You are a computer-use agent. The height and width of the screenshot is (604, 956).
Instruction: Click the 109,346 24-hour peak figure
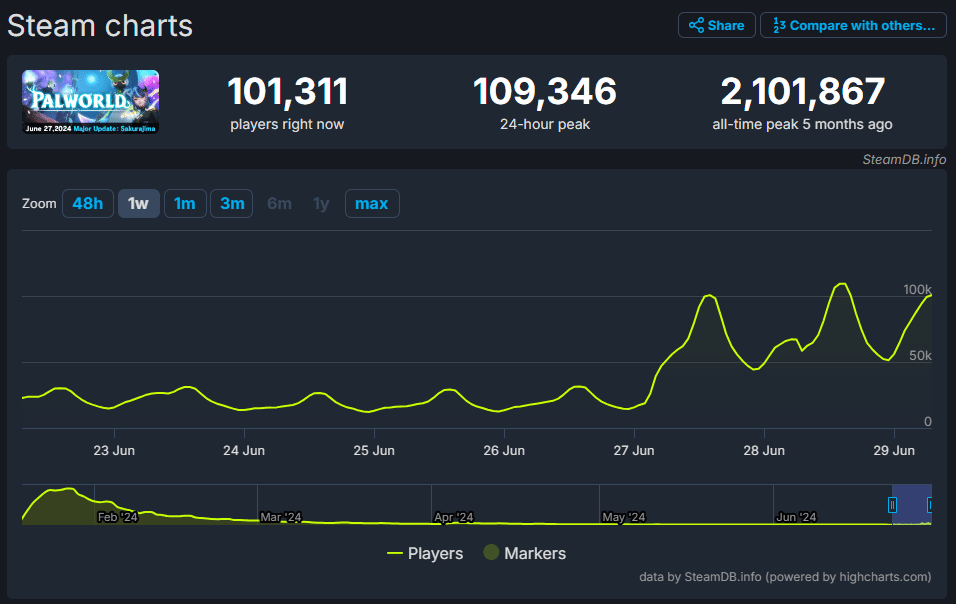[544, 91]
